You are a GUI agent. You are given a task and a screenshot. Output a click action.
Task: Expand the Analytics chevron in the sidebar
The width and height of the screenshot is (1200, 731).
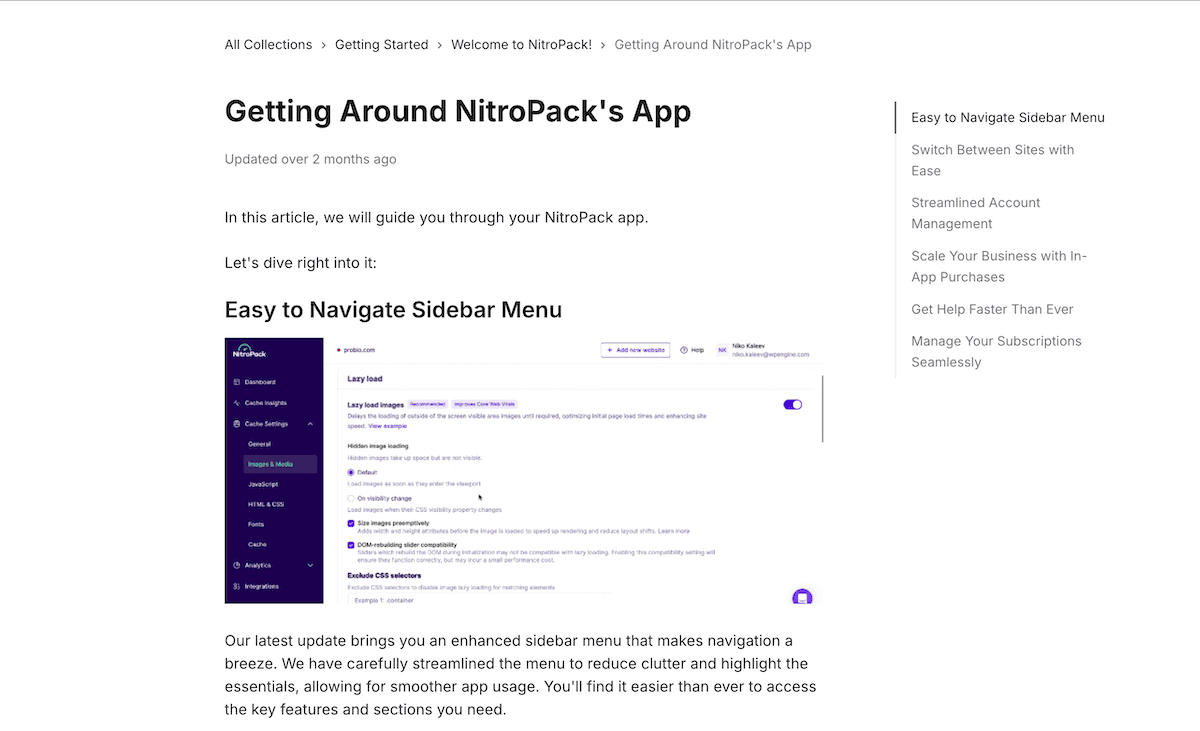tap(311, 565)
